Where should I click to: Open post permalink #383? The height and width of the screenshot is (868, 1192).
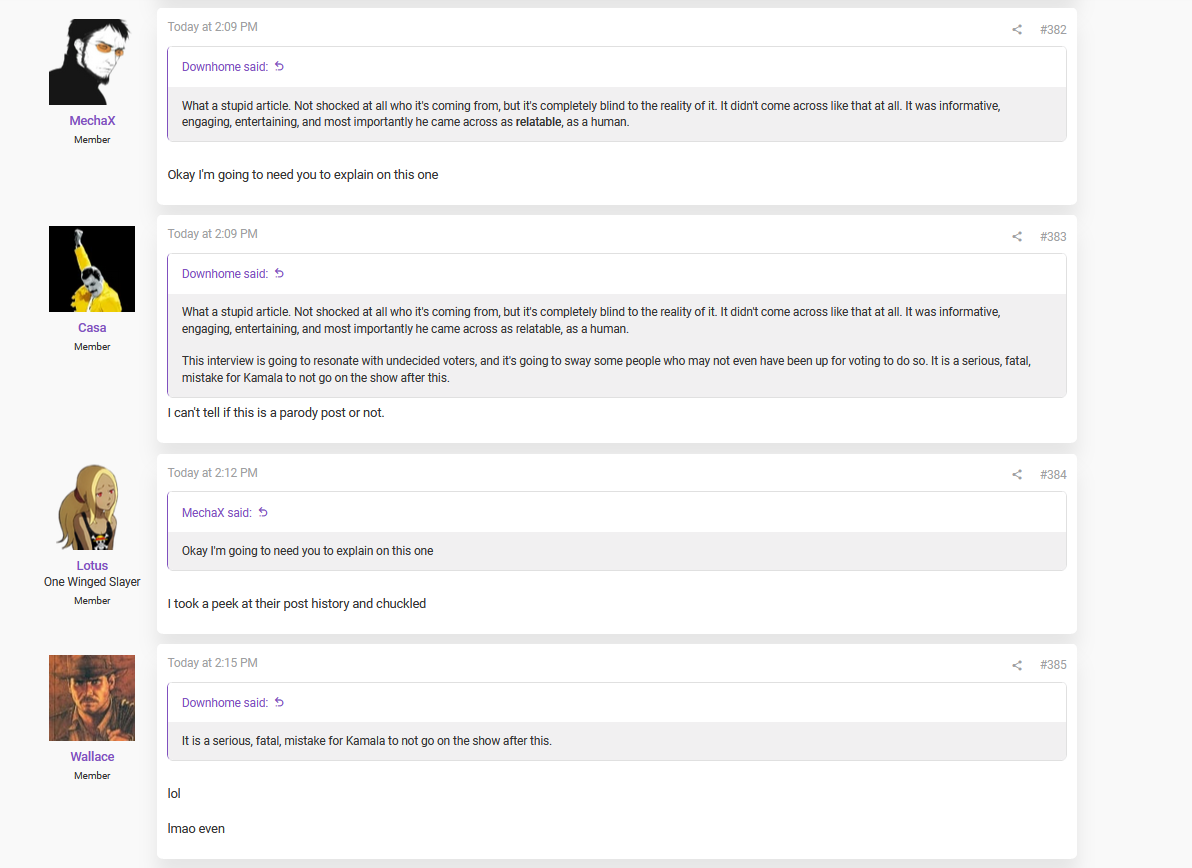(1053, 236)
